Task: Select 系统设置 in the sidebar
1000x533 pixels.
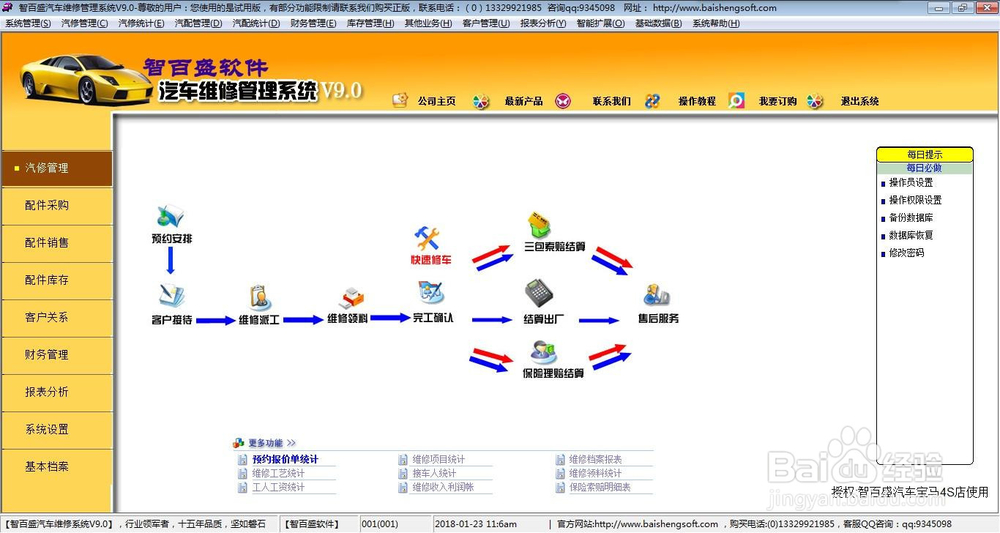Action: (57, 430)
